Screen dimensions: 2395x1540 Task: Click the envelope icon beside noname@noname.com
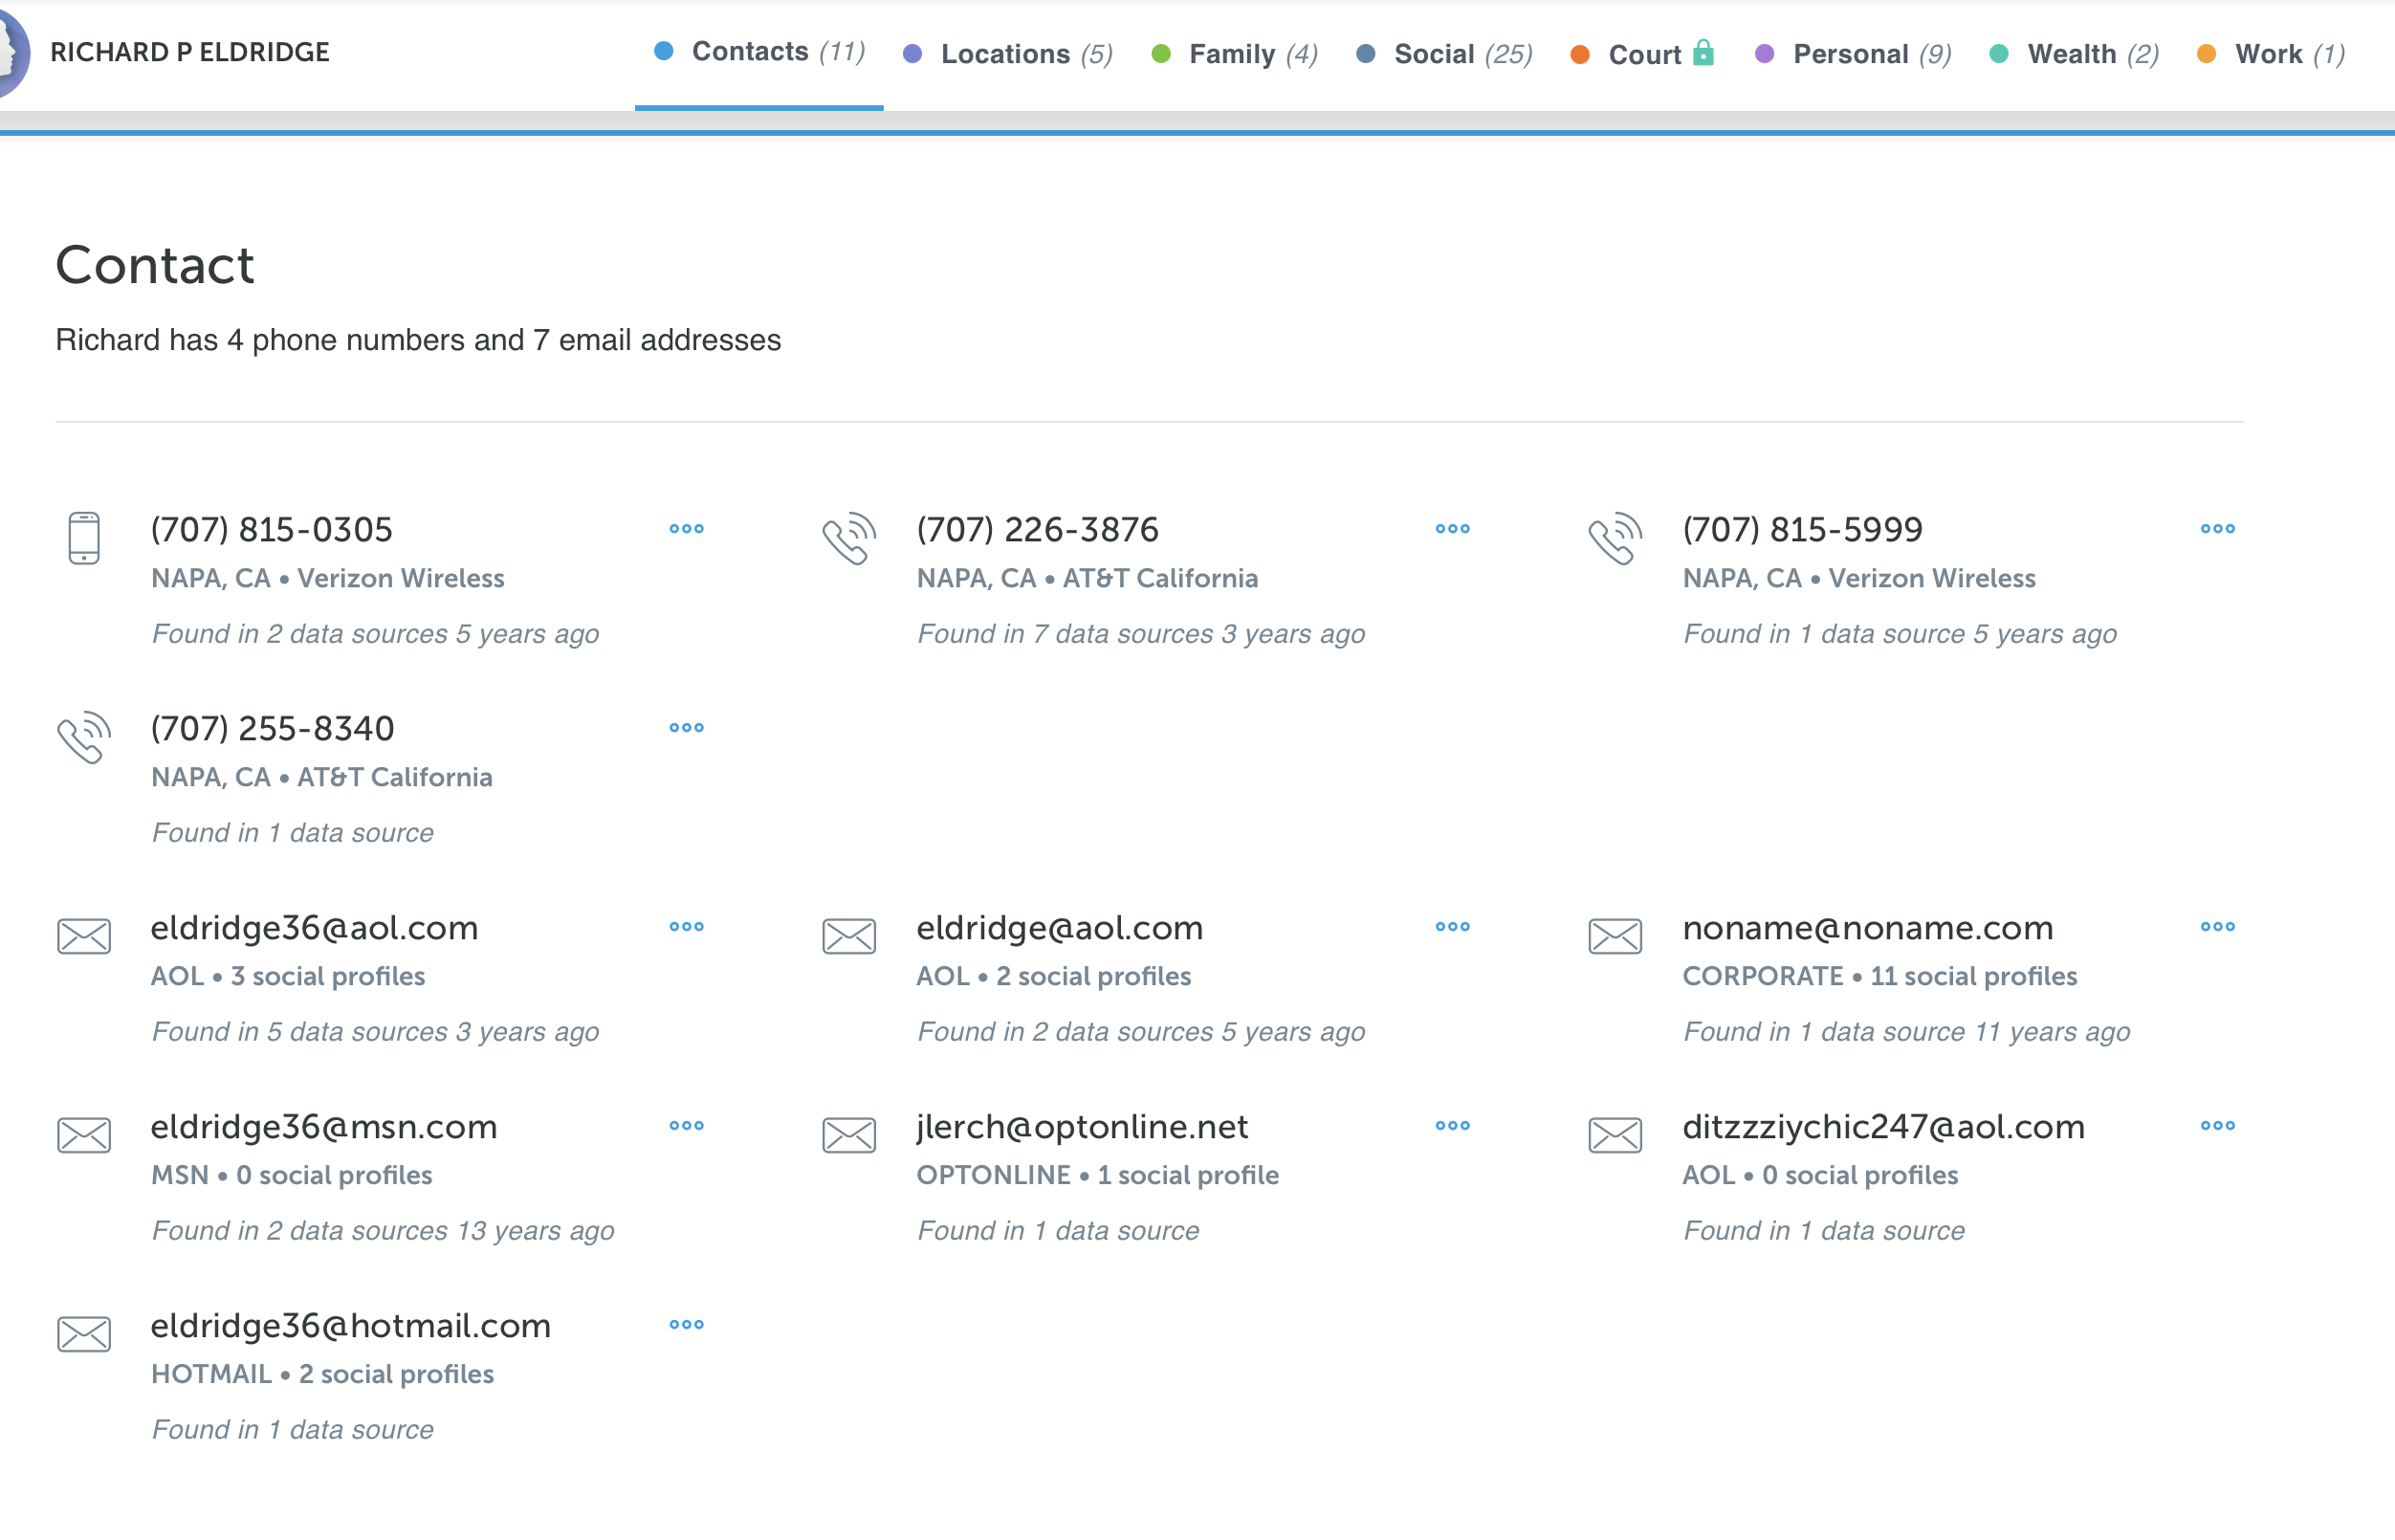pyautogui.click(x=1615, y=936)
